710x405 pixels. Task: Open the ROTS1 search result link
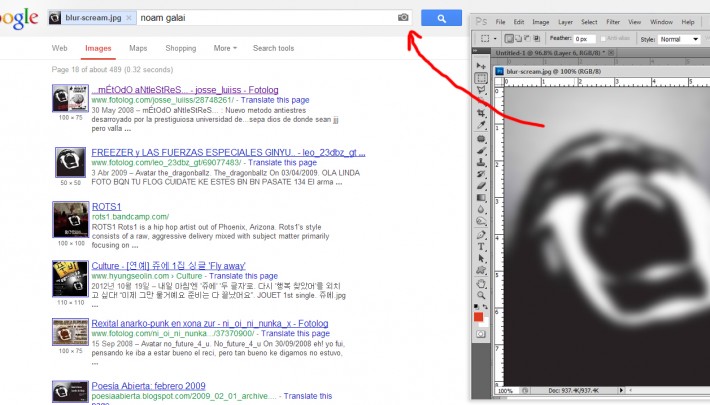(106, 207)
